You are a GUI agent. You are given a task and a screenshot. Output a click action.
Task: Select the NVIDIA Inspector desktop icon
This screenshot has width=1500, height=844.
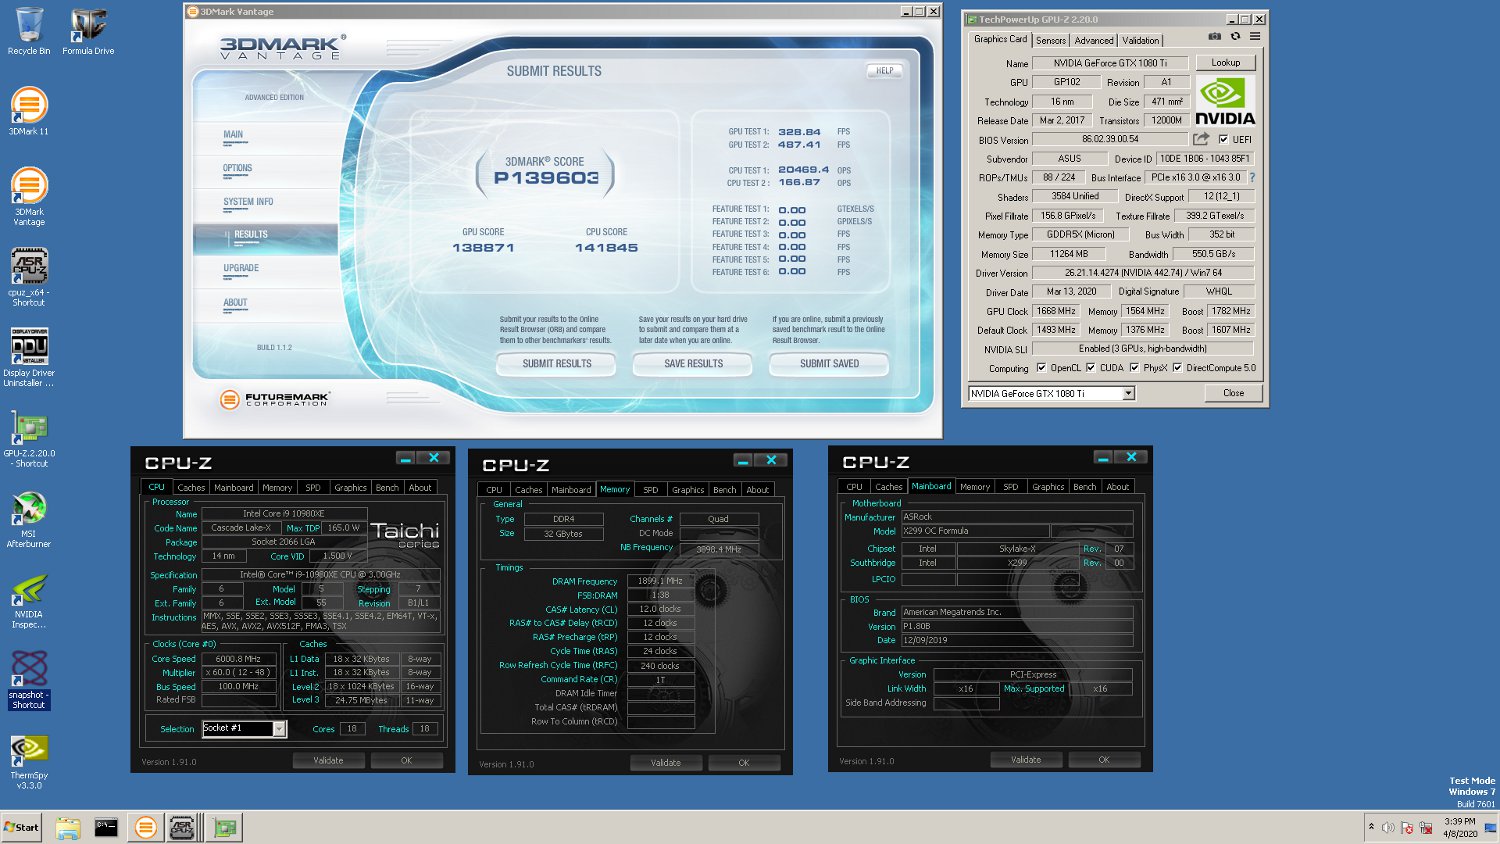pyautogui.click(x=29, y=601)
